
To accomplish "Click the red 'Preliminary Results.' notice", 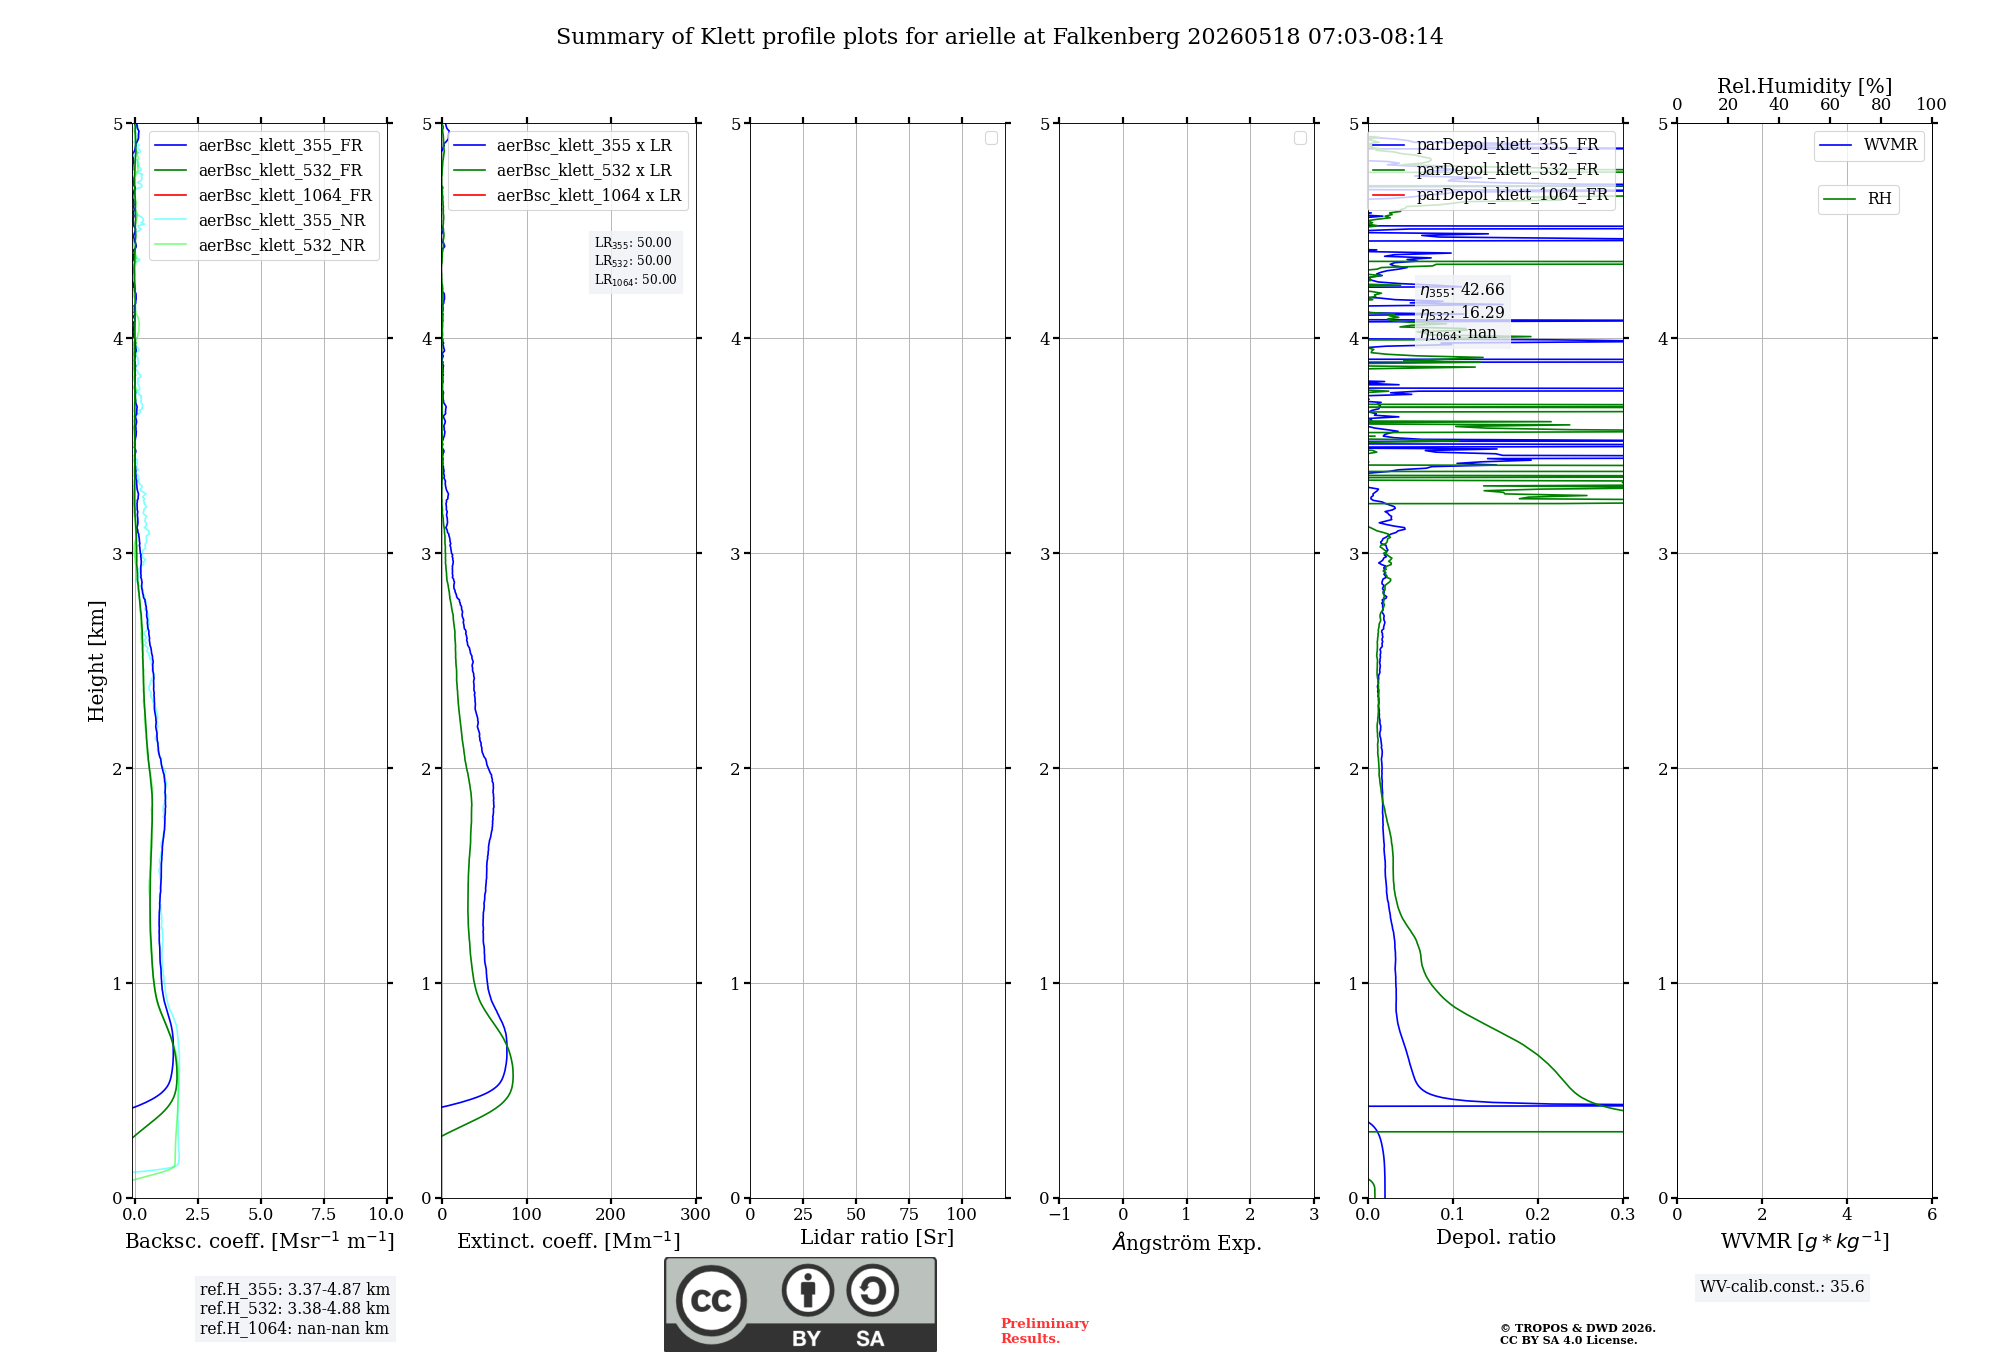I will 1045,1331.
